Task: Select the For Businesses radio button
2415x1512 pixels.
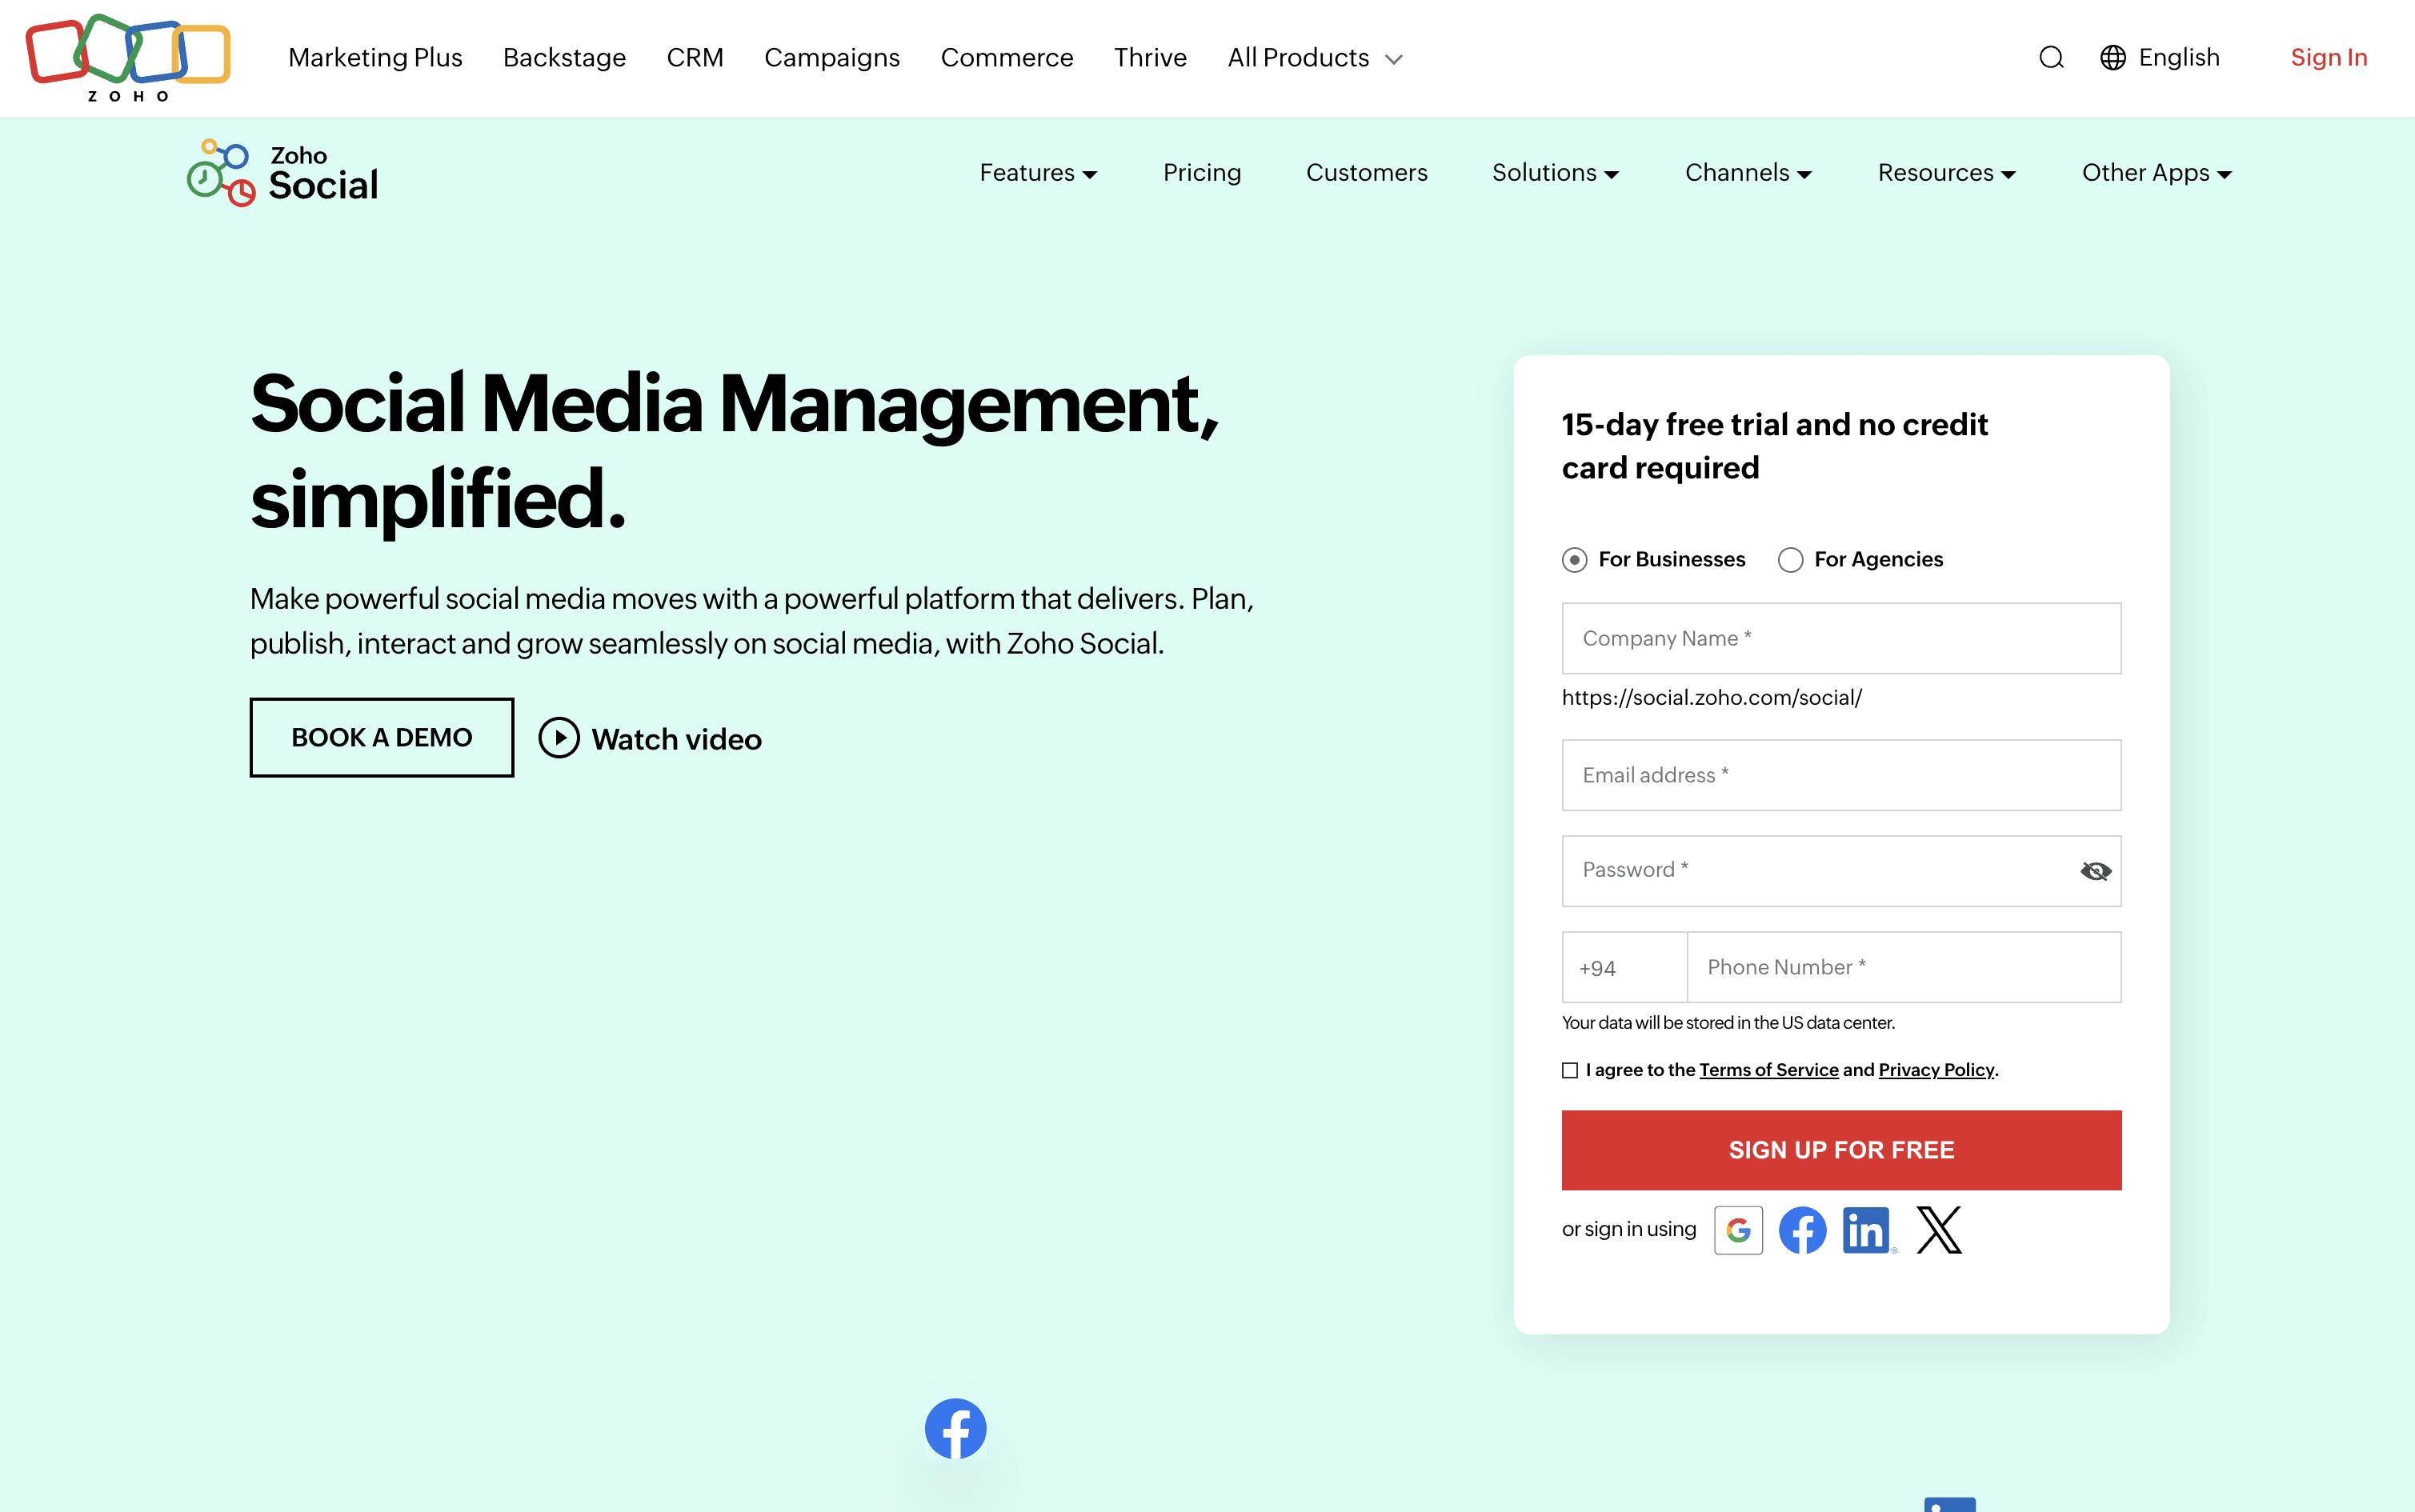Action: 1574,560
